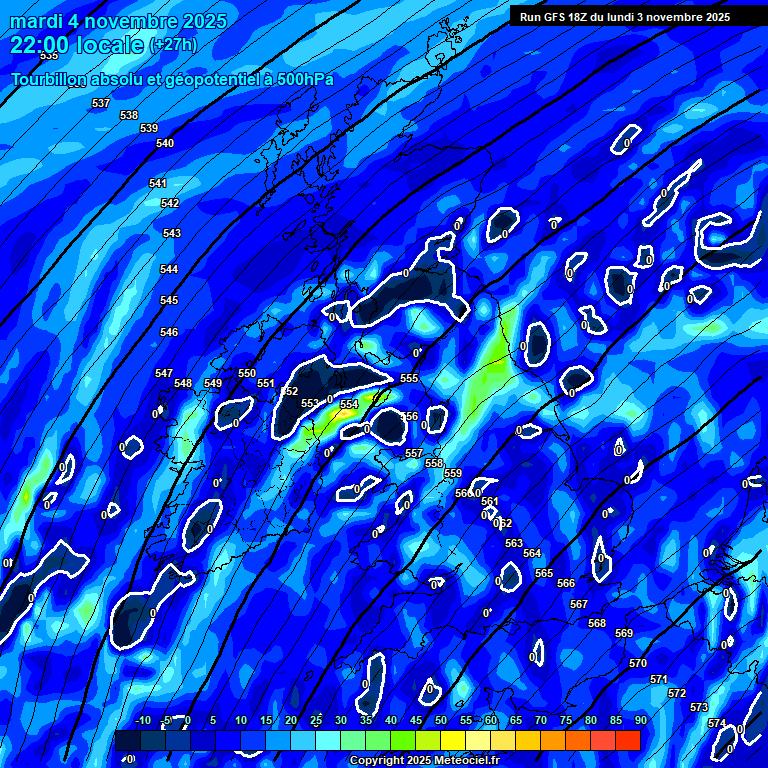Click the date title mardi 4 novembre 2025
Viewport: 768px width, 768px height.
point(119,21)
